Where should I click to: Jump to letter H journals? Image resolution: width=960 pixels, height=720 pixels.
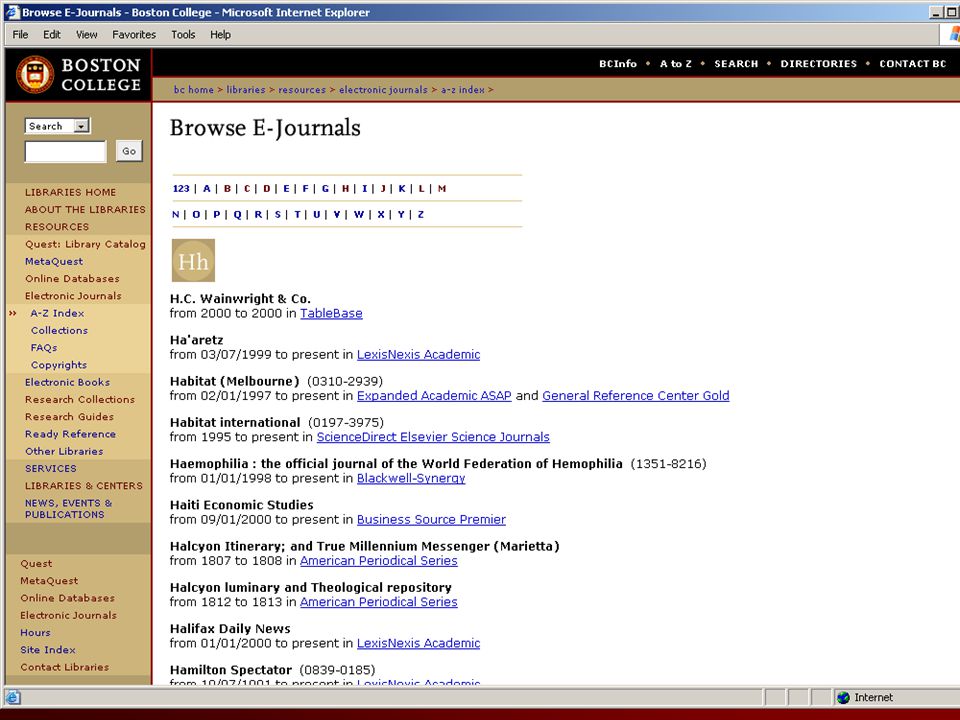[345, 189]
